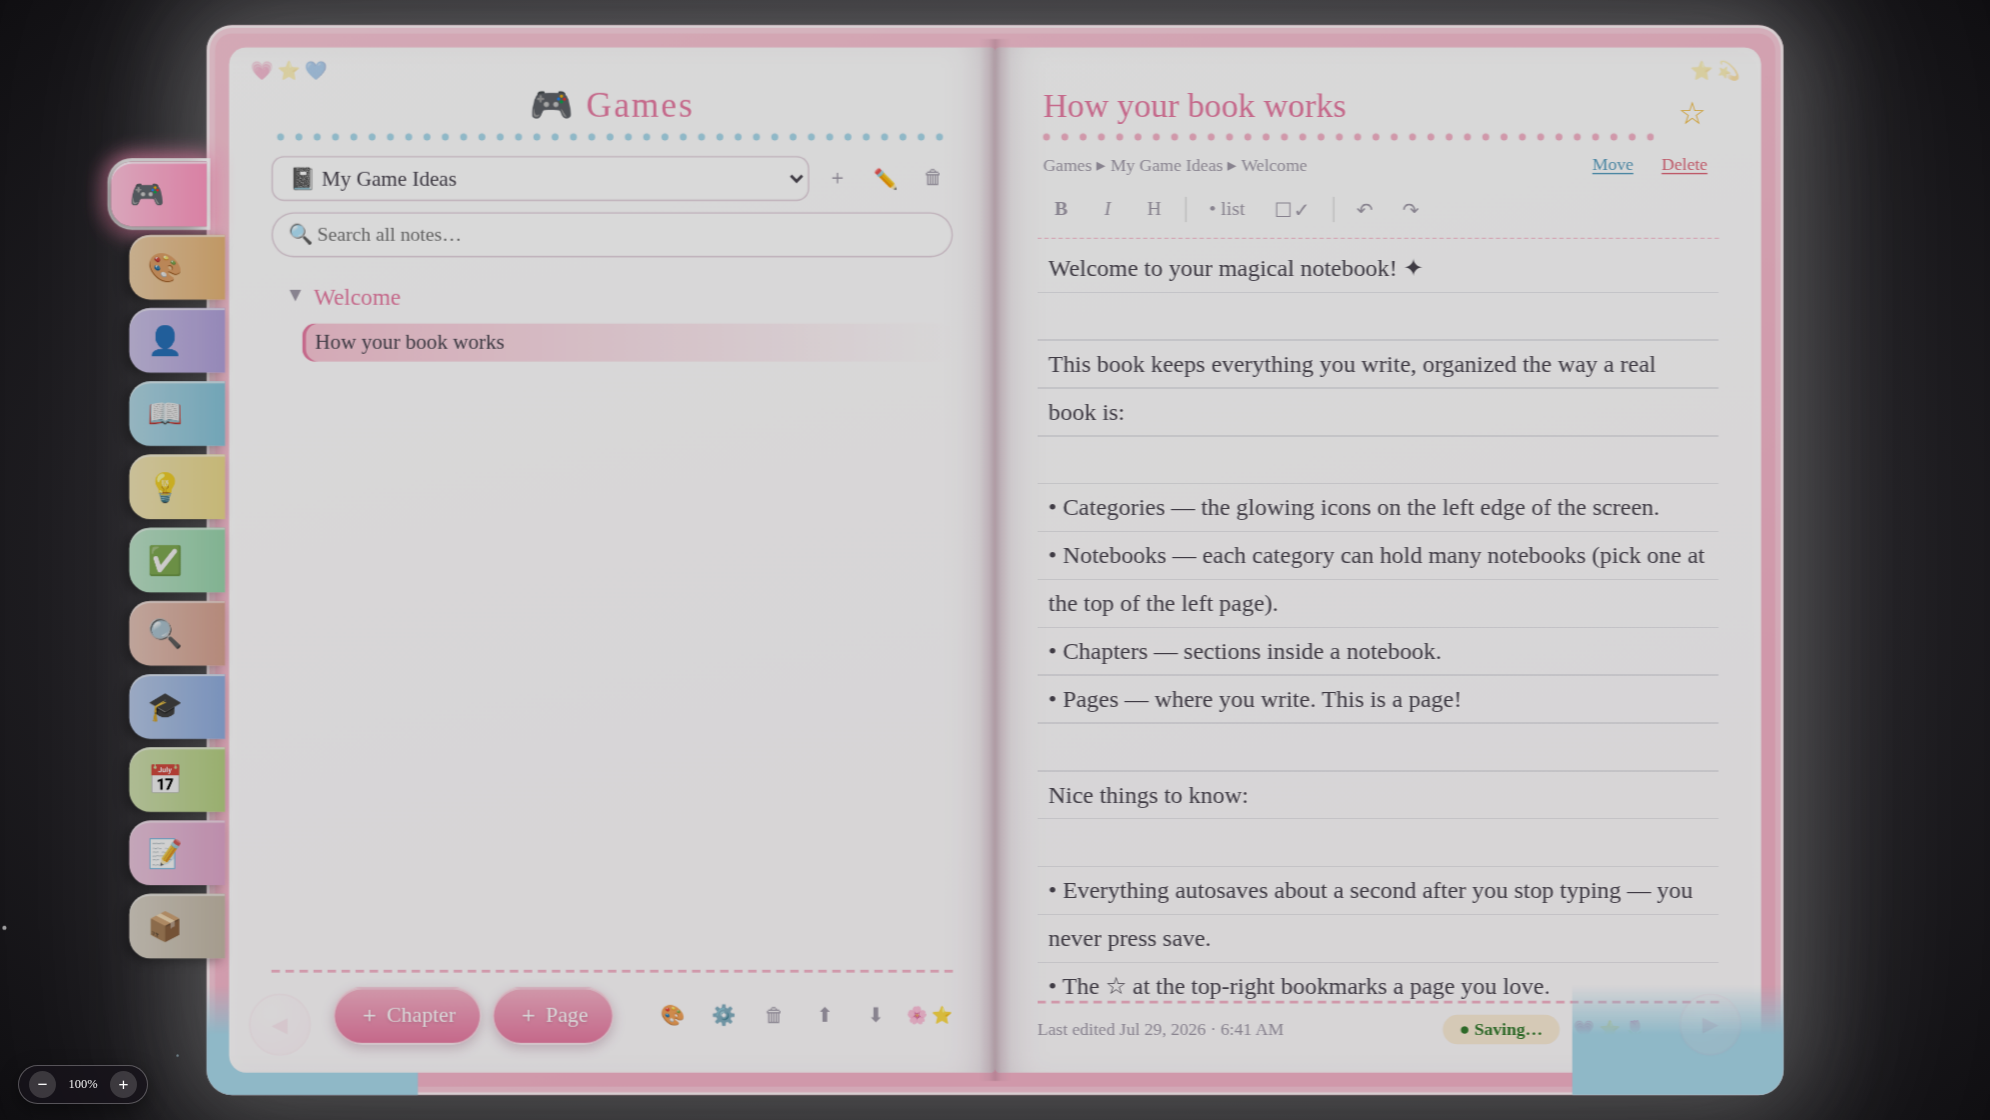The image size is (1990, 1120).
Task: Click Welcome in the breadcrumb
Action: (1274, 166)
